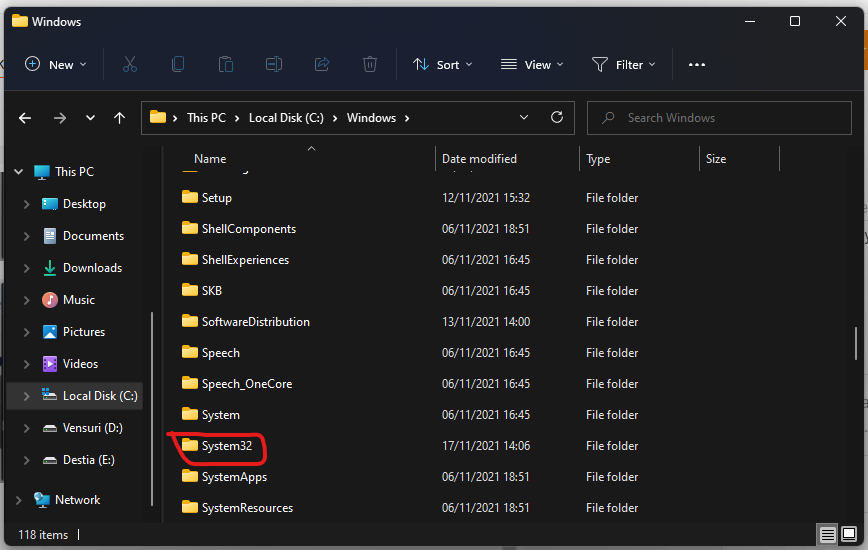Expand the Local Disk (C:) node

point(26,396)
